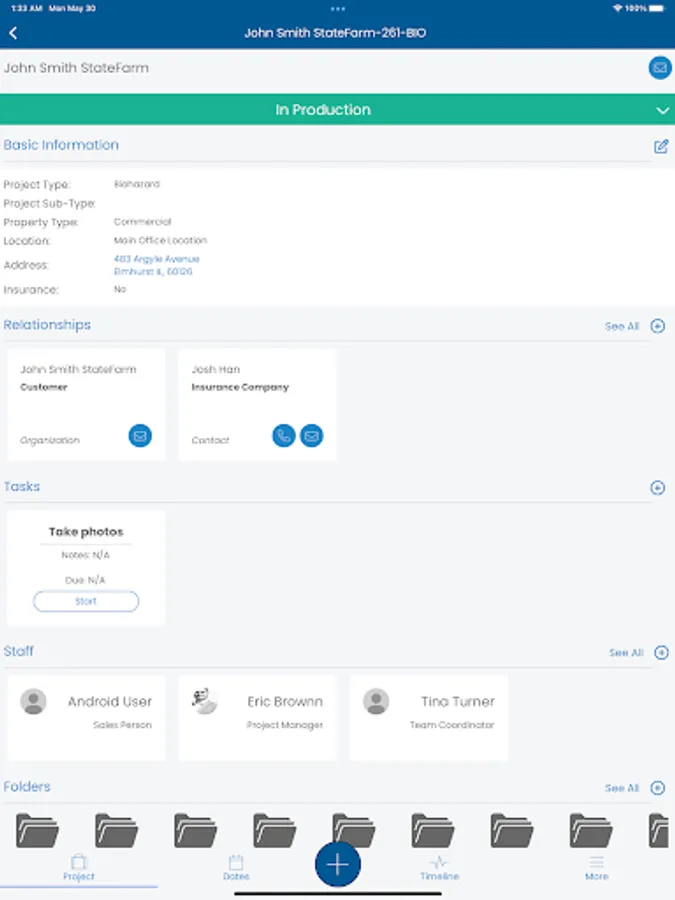See All staff members
The image size is (675, 900).
pyautogui.click(x=626, y=653)
